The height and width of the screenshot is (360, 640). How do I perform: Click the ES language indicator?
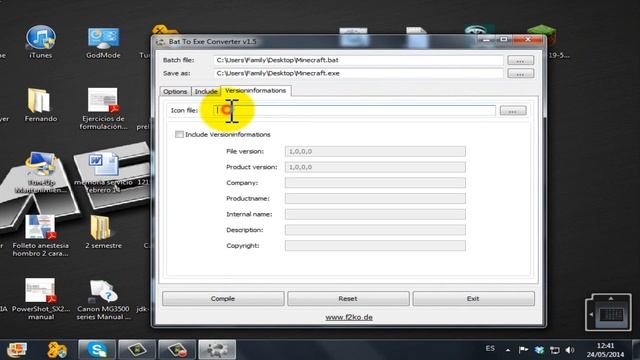[490, 349]
